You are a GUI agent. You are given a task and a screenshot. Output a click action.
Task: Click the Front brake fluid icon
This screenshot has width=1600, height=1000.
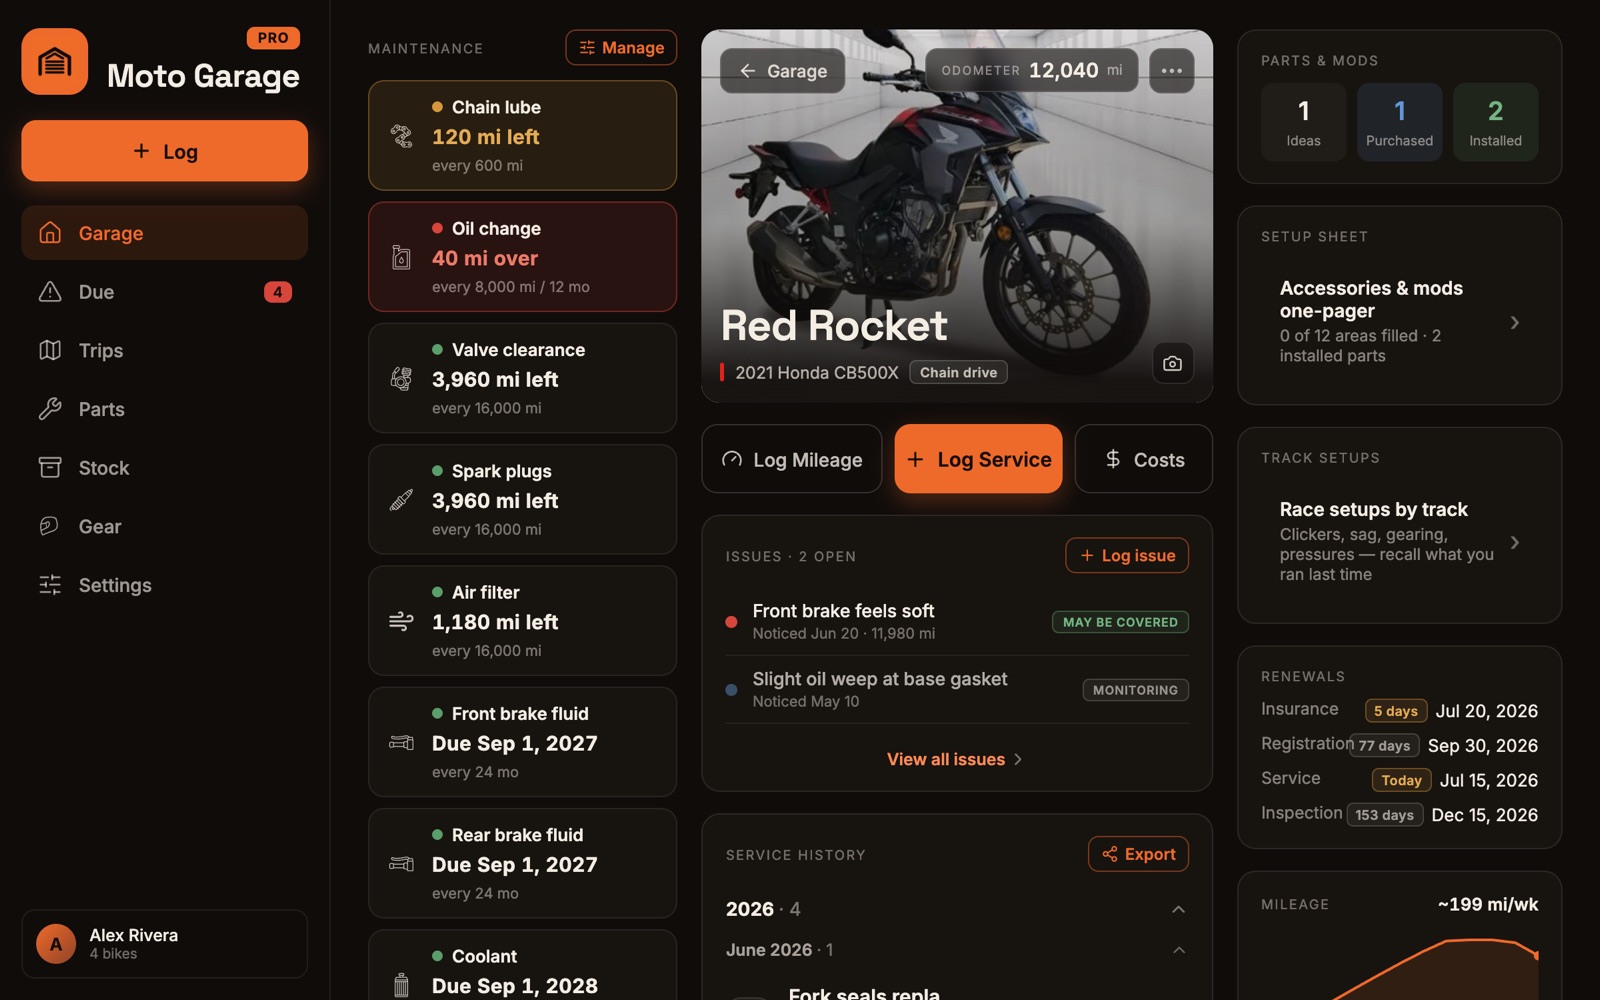[x=401, y=743]
